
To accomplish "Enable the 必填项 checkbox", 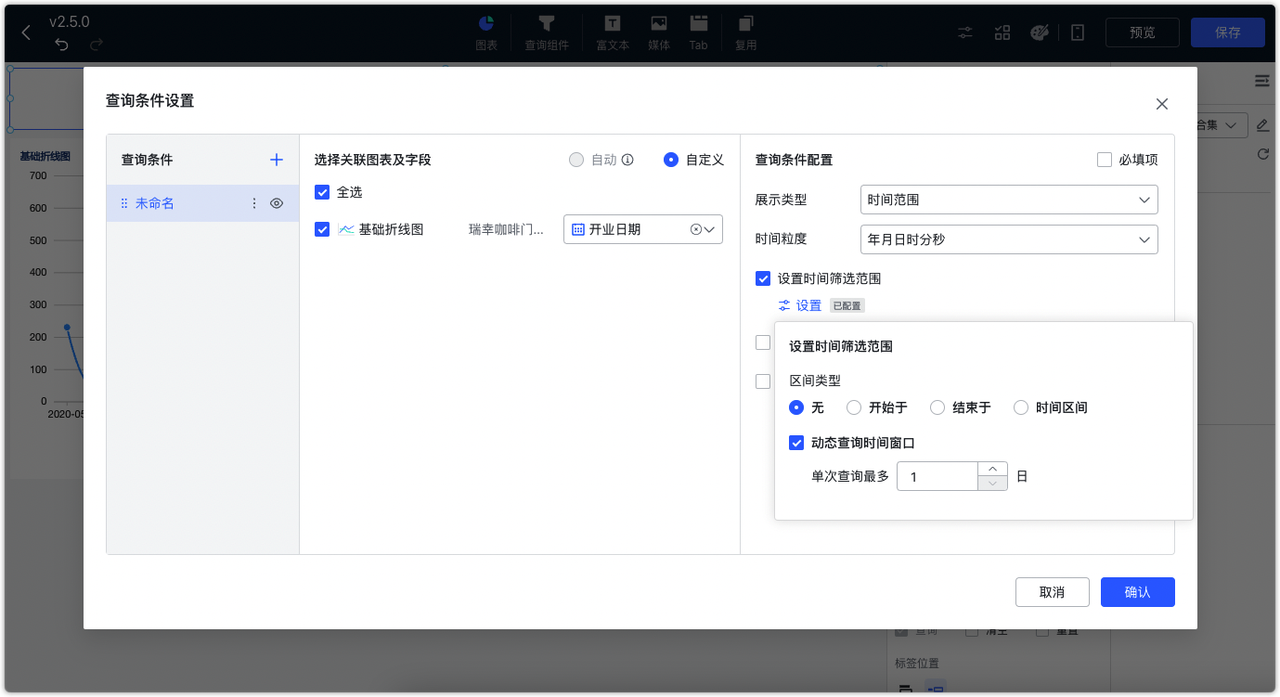I will tap(1104, 161).
